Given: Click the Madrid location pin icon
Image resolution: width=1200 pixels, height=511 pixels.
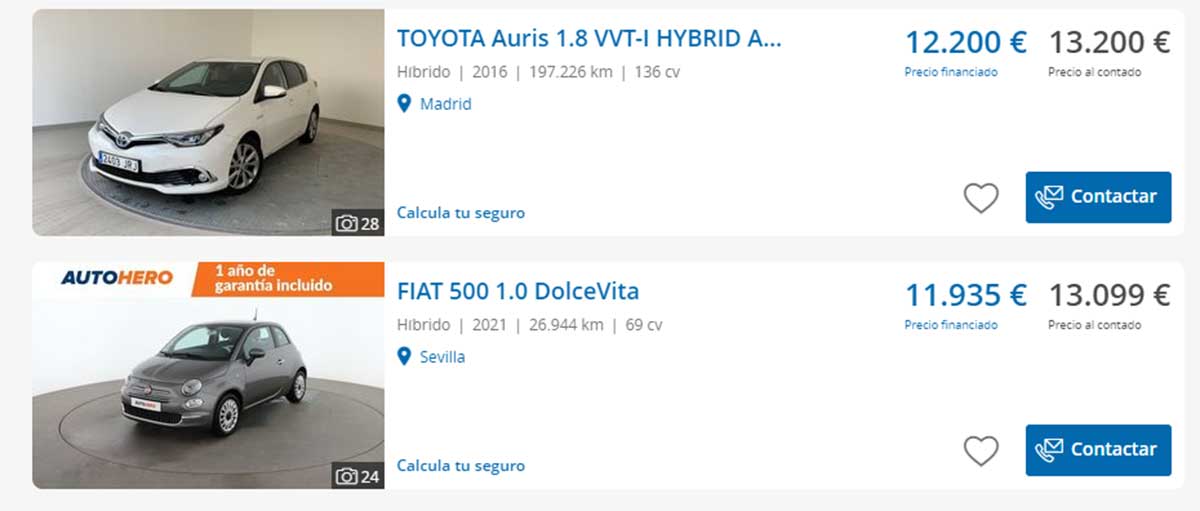Looking at the screenshot, I should [x=404, y=103].
